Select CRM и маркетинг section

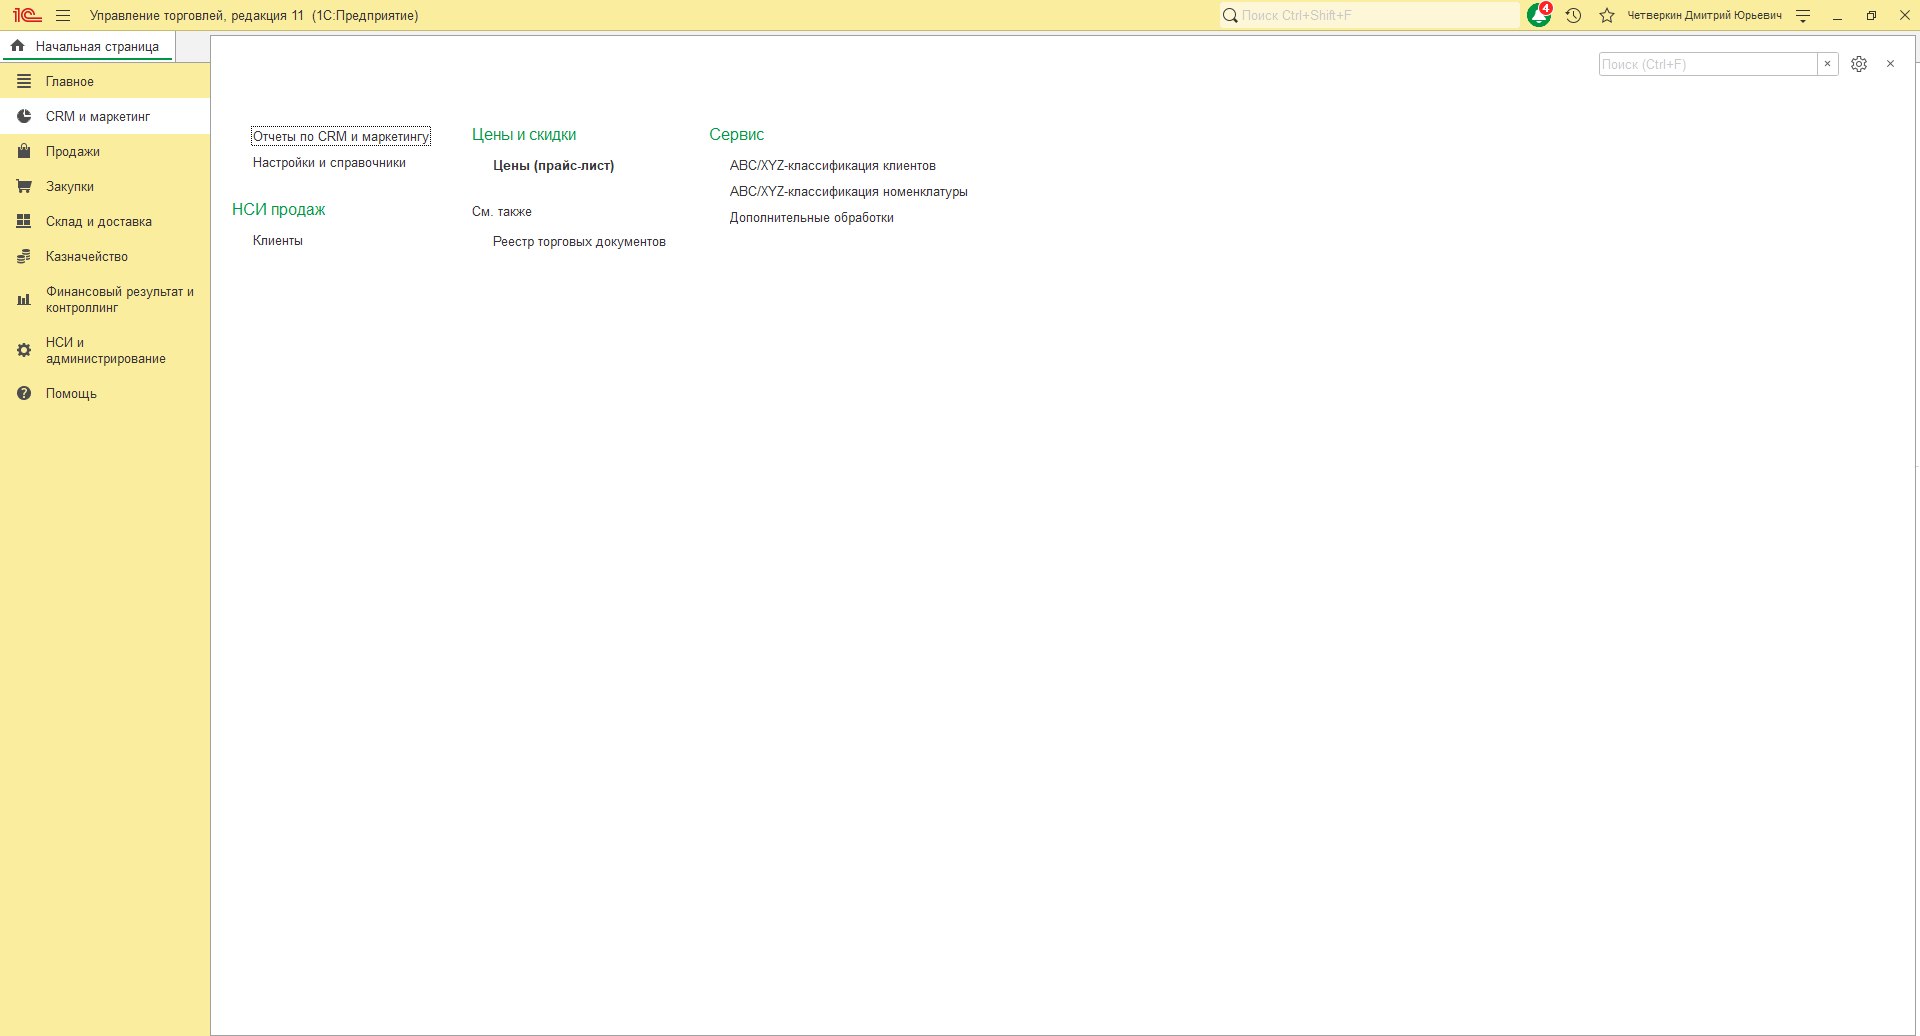point(105,116)
